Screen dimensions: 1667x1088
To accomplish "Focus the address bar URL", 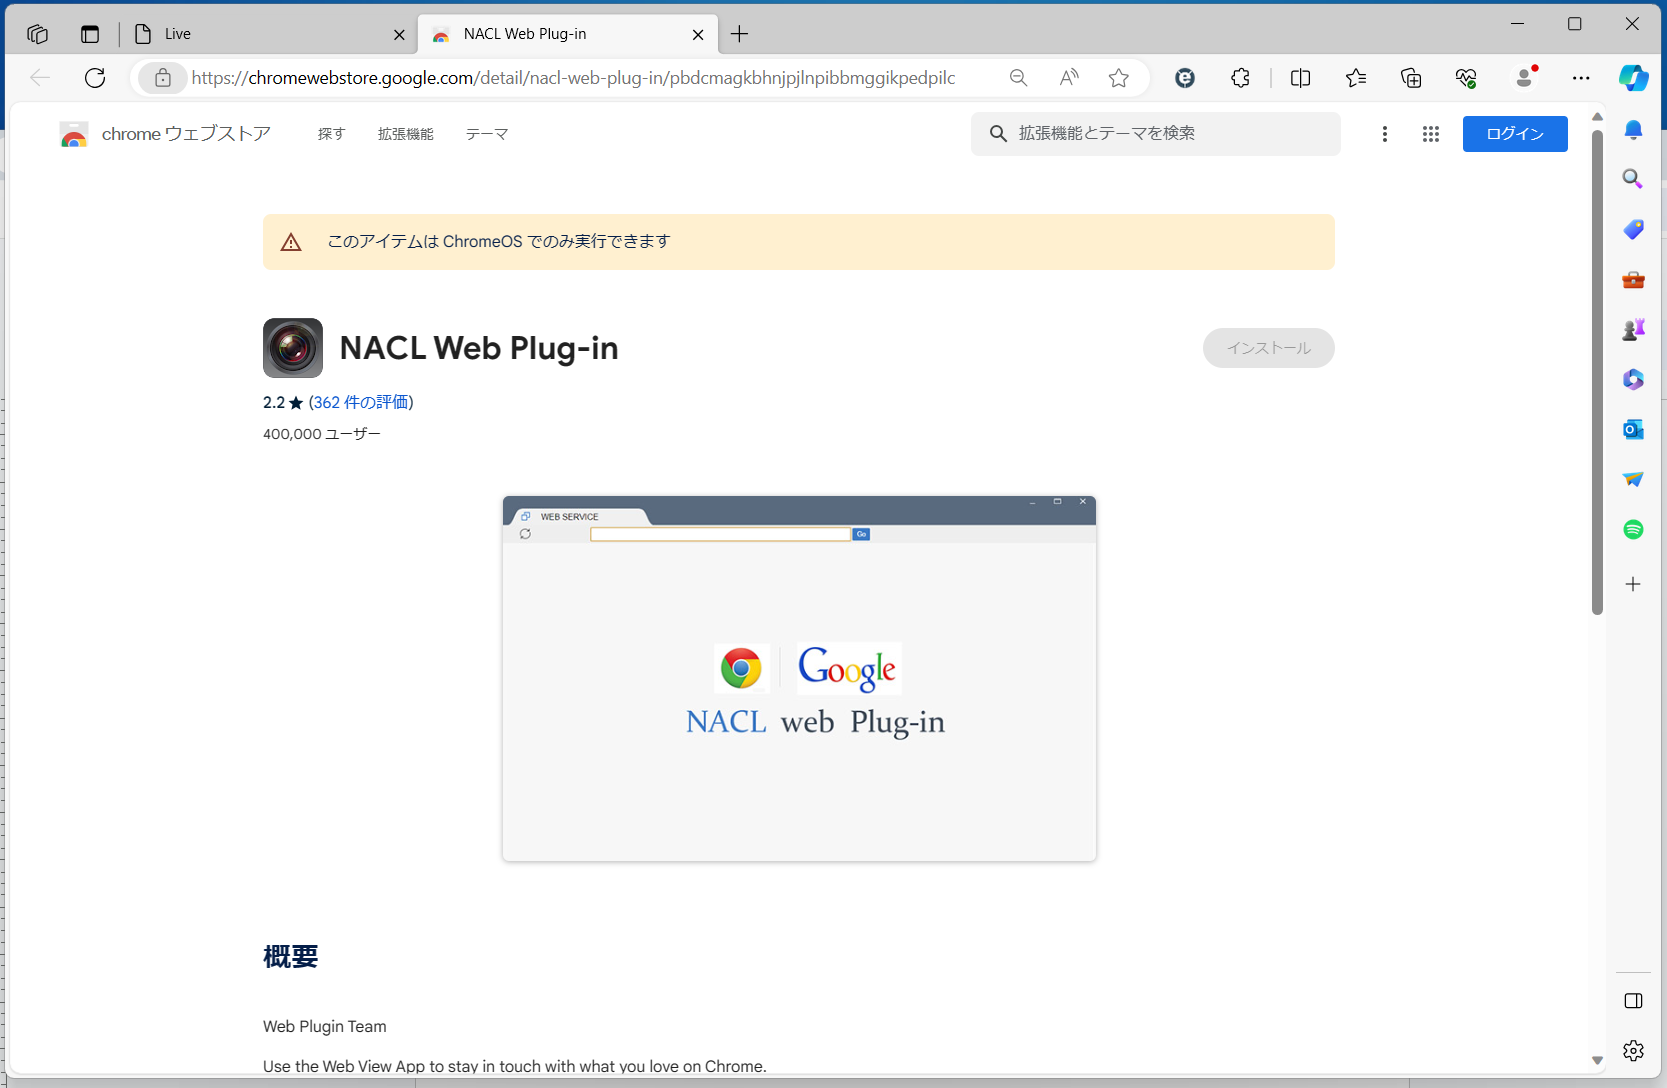I will pos(573,78).
